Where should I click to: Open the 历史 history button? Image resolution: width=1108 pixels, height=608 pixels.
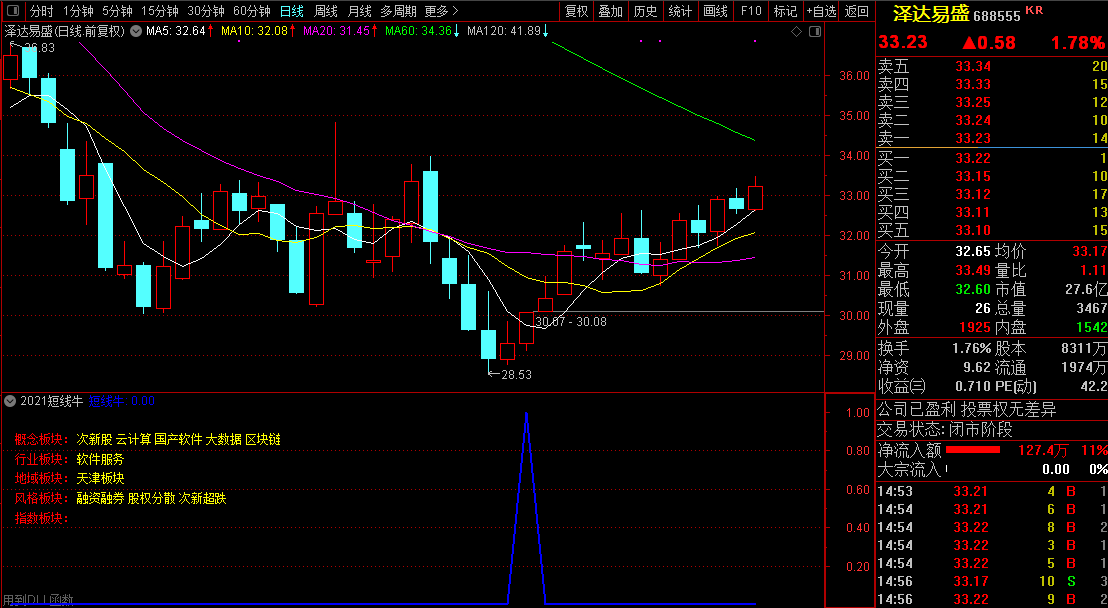pyautogui.click(x=645, y=11)
